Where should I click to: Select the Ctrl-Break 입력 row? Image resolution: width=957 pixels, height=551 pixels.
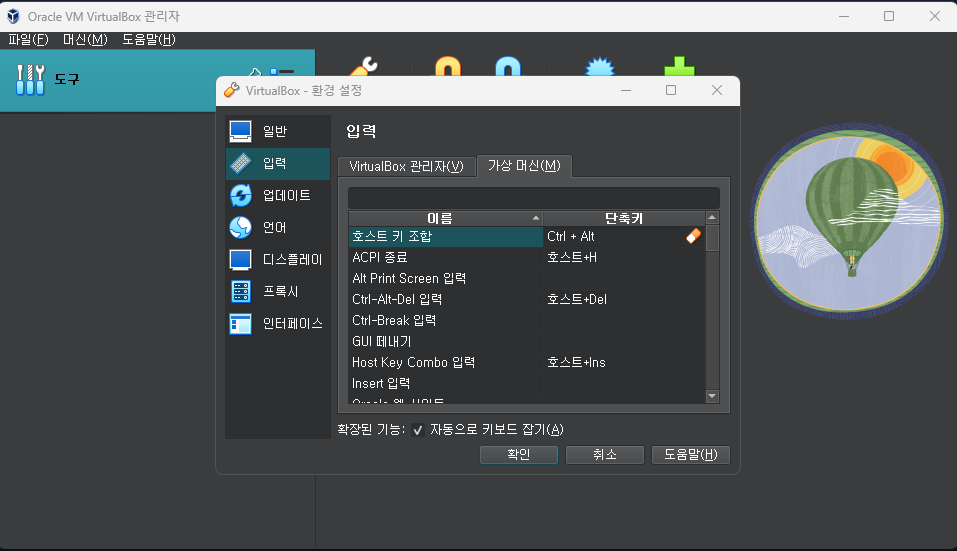446,320
